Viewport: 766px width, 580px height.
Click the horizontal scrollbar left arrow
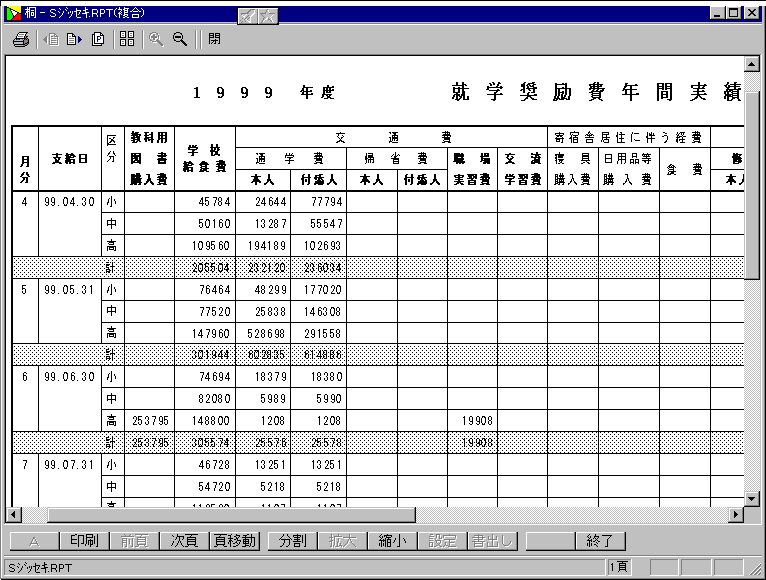(13, 515)
